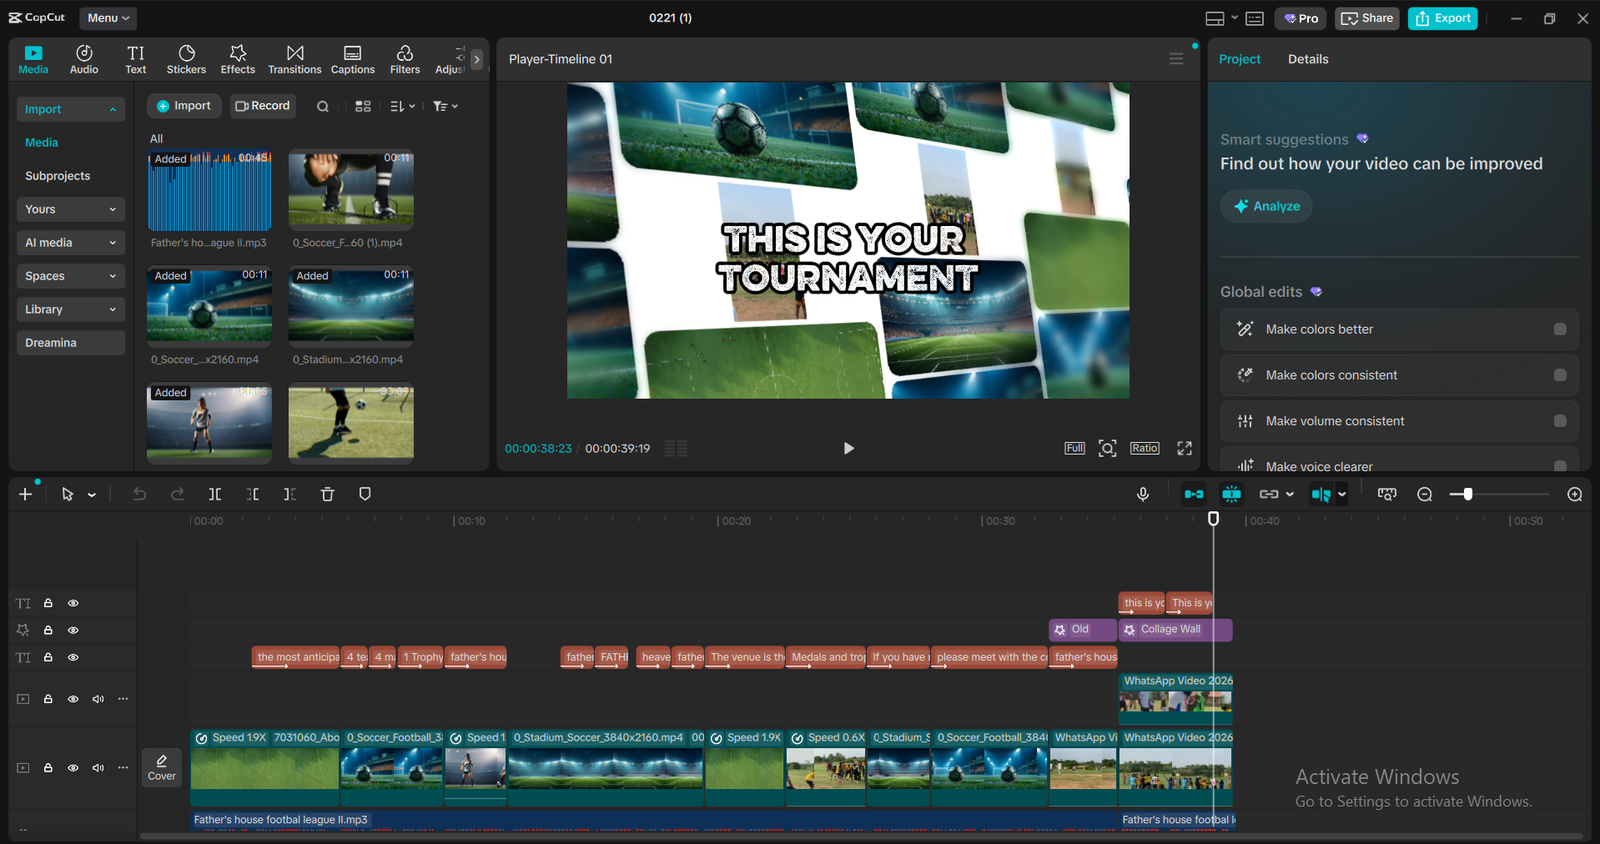Click the search icon in media panel

tap(323, 106)
